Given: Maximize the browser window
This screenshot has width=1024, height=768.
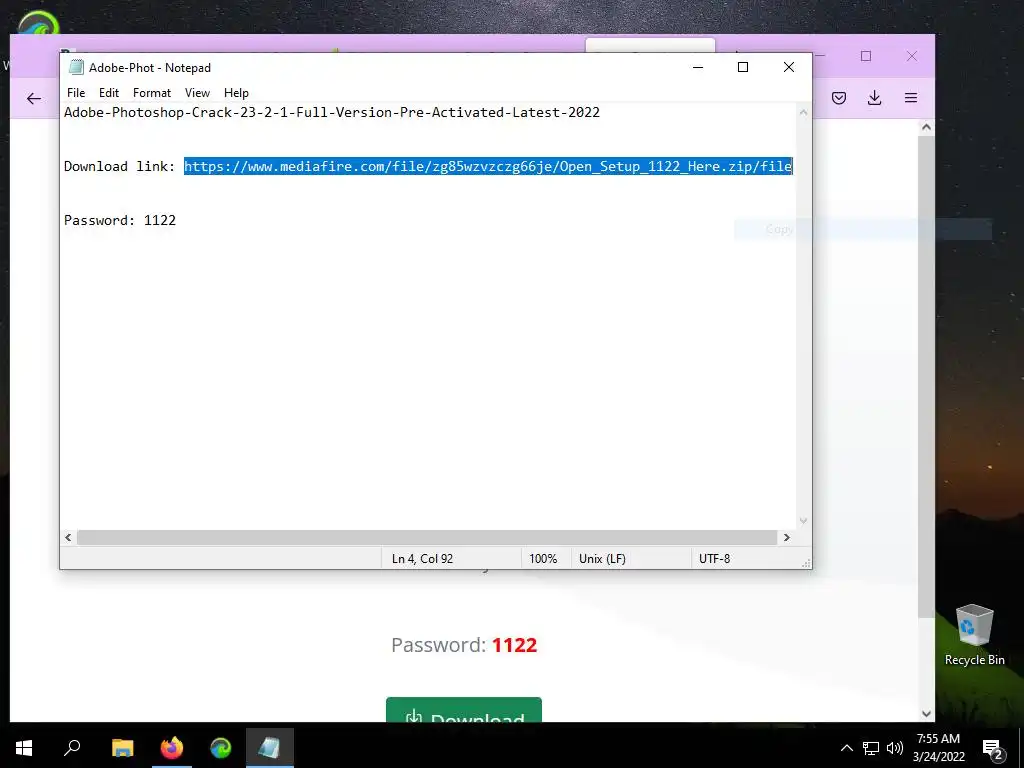Looking at the screenshot, I should click(x=866, y=56).
